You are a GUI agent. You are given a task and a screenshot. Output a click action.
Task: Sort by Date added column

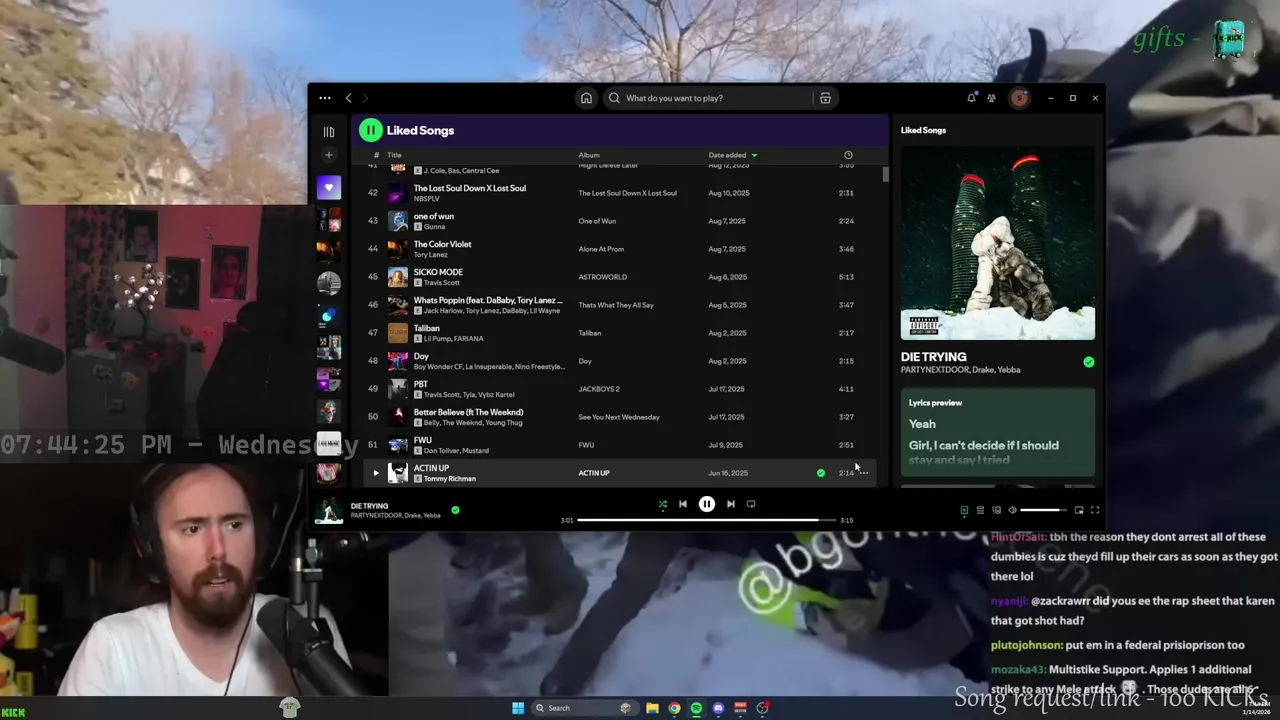(x=727, y=155)
